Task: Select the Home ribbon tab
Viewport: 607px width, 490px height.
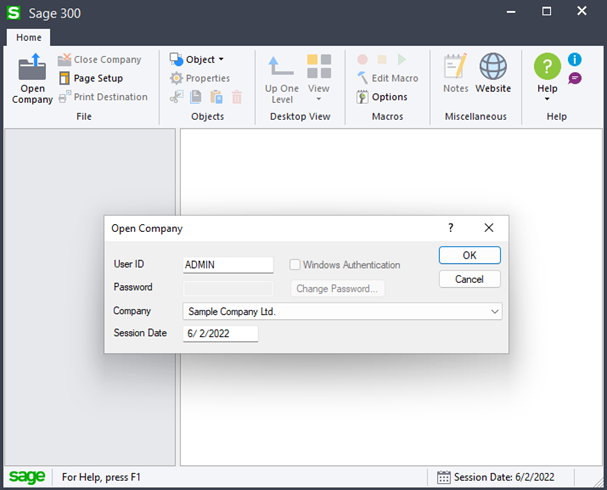Action: click(29, 37)
